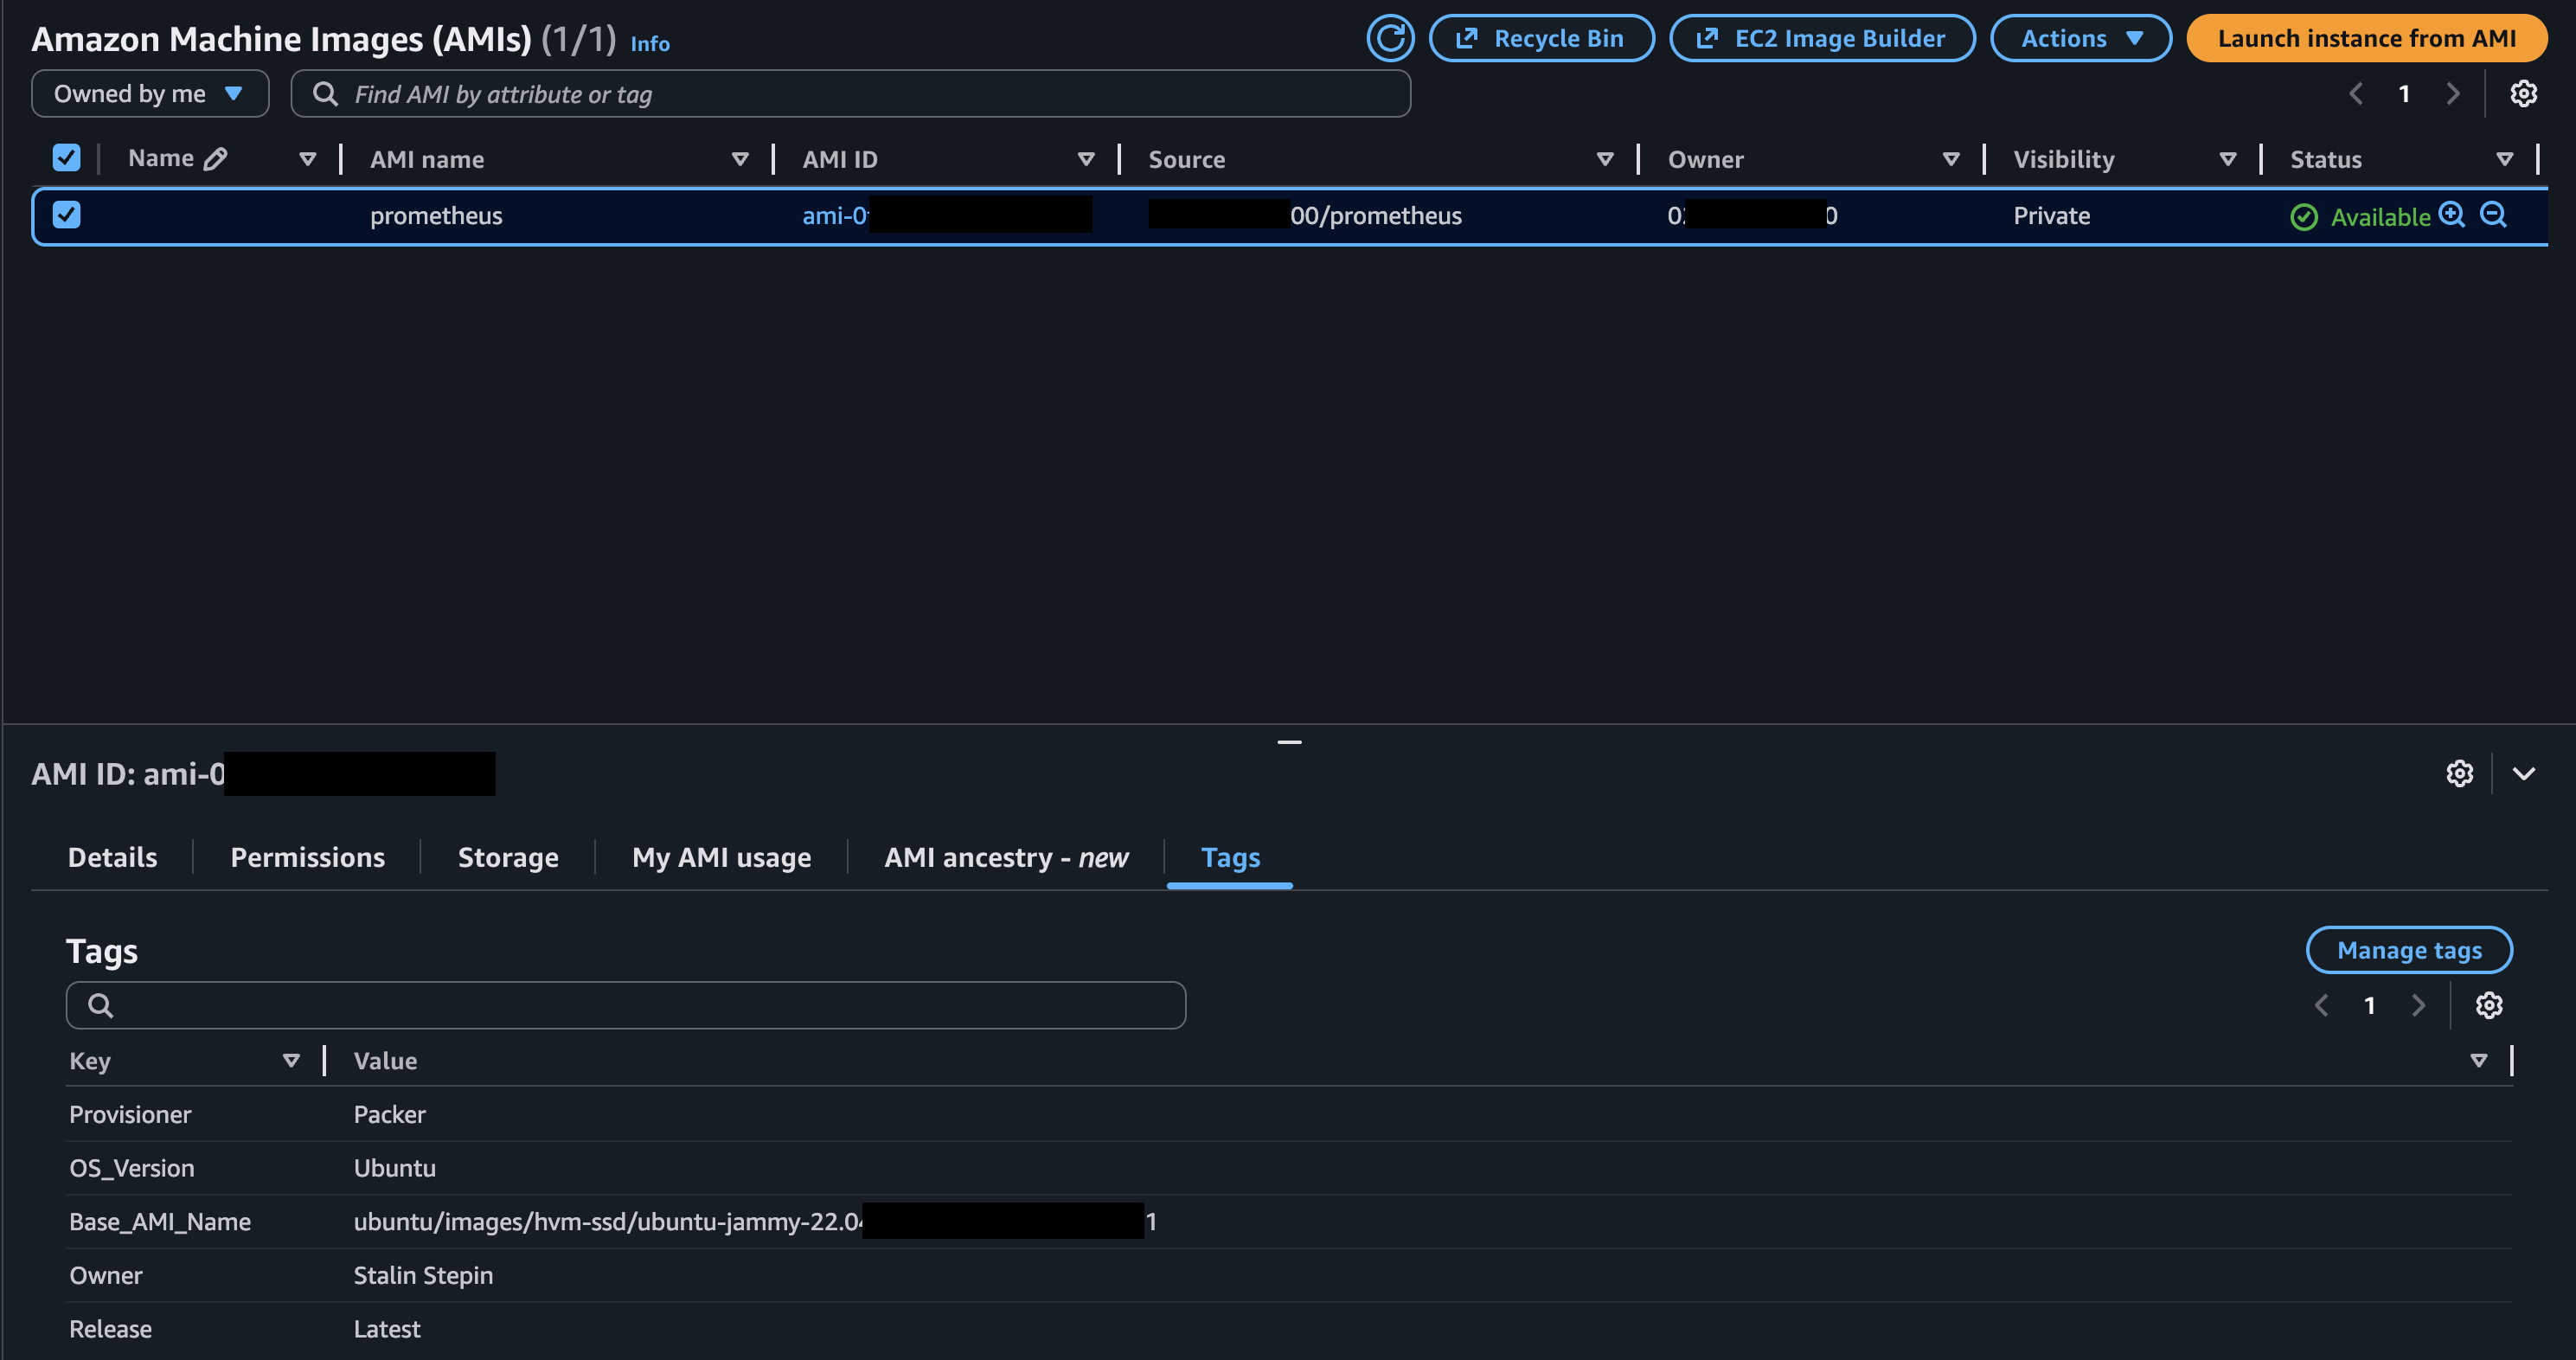Expand the Actions dropdown menu
Image resolution: width=2576 pixels, height=1360 pixels.
click(2080, 39)
